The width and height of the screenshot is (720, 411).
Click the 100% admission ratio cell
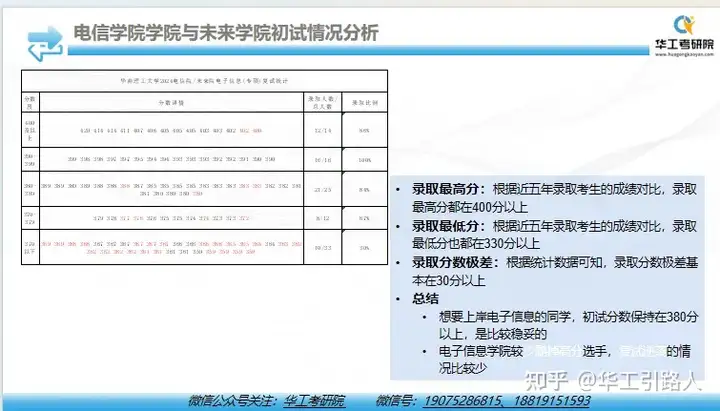pos(365,160)
